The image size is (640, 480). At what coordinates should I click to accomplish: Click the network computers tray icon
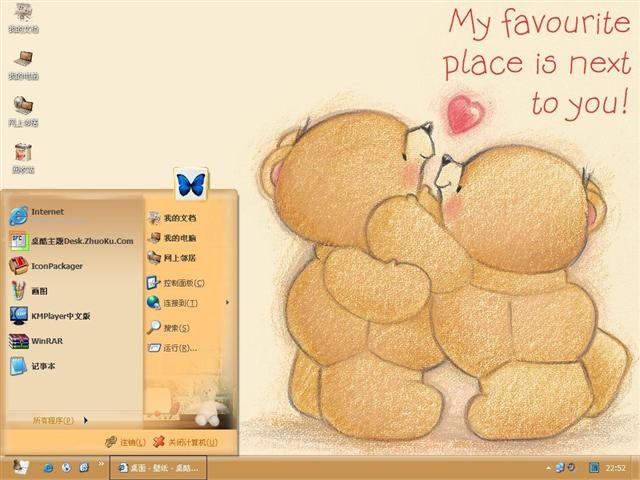[560, 467]
